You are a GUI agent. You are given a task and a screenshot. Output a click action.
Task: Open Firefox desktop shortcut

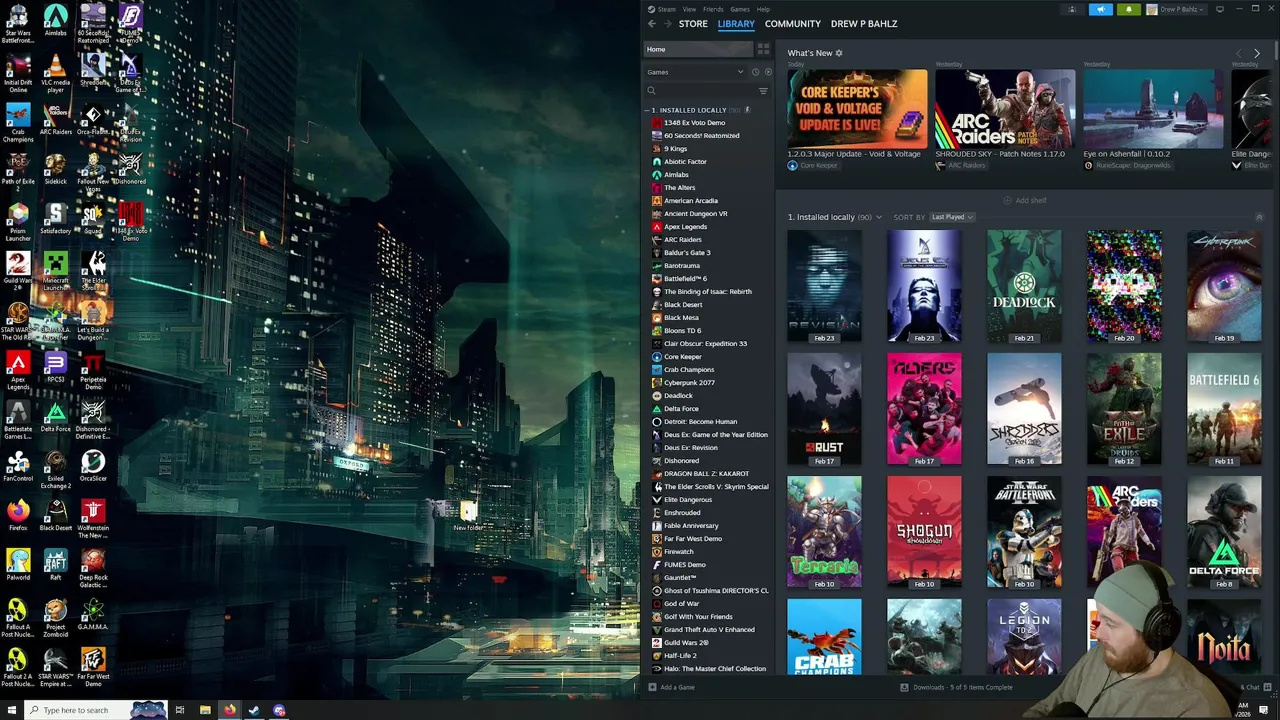[17, 515]
